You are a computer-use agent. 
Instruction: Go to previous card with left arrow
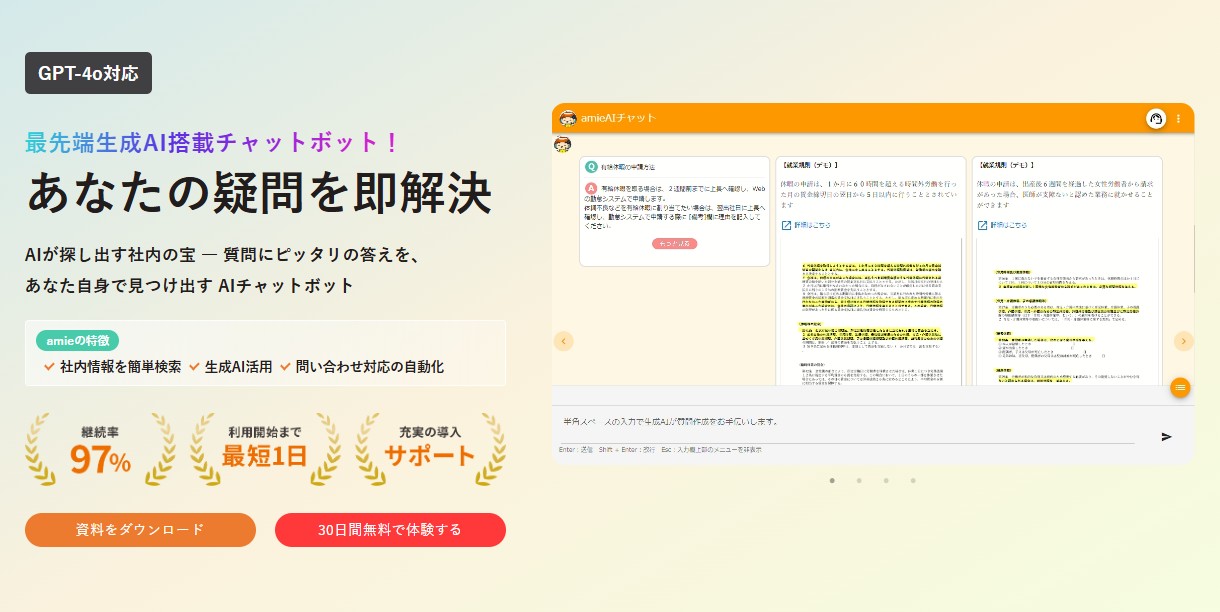[x=563, y=341]
